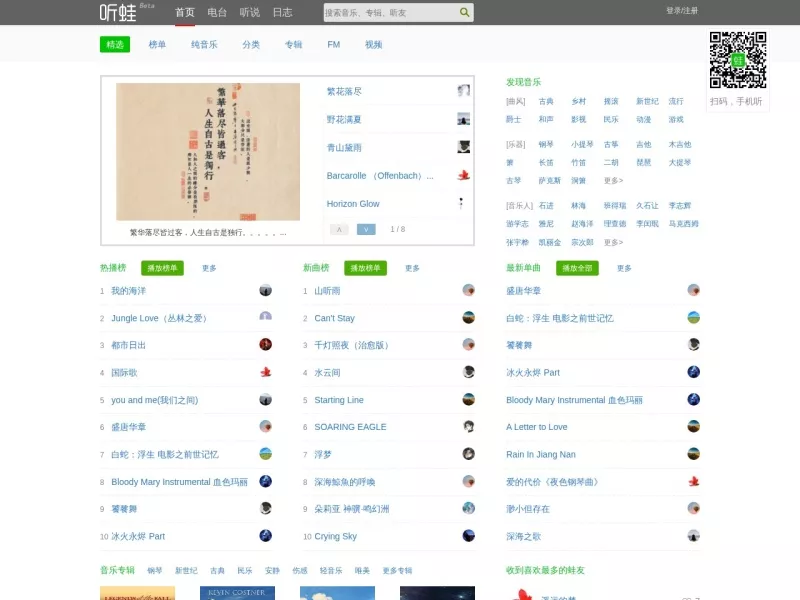This screenshot has width=800, height=600.
Task: Switch to the 榜单 tab
Action: pos(157,44)
